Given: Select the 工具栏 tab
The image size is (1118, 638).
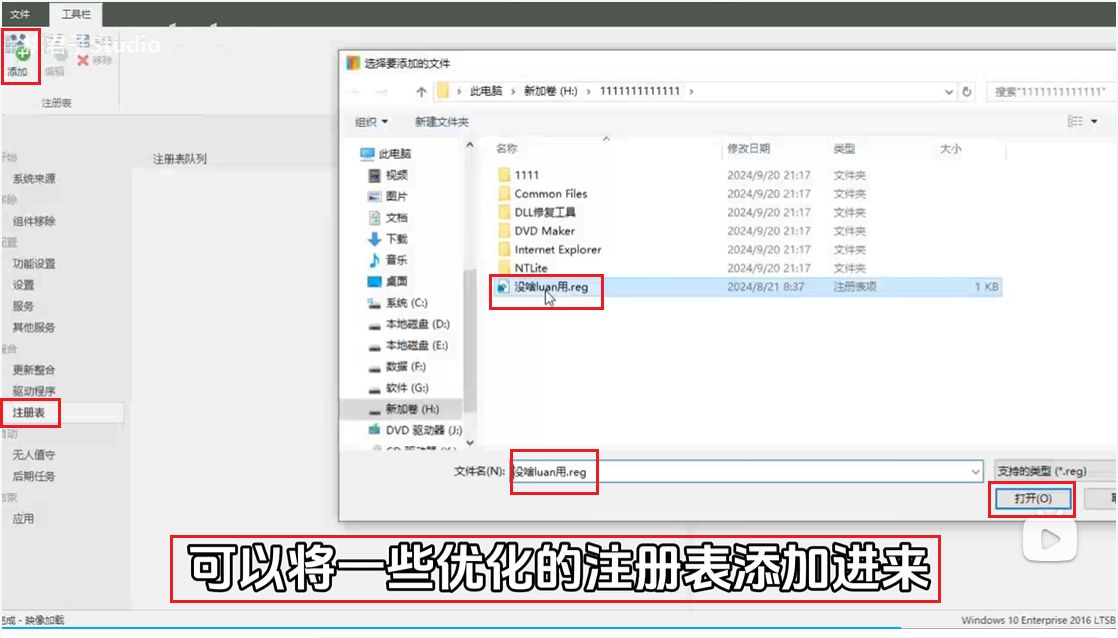Looking at the screenshot, I should click(x=76, y=14).
